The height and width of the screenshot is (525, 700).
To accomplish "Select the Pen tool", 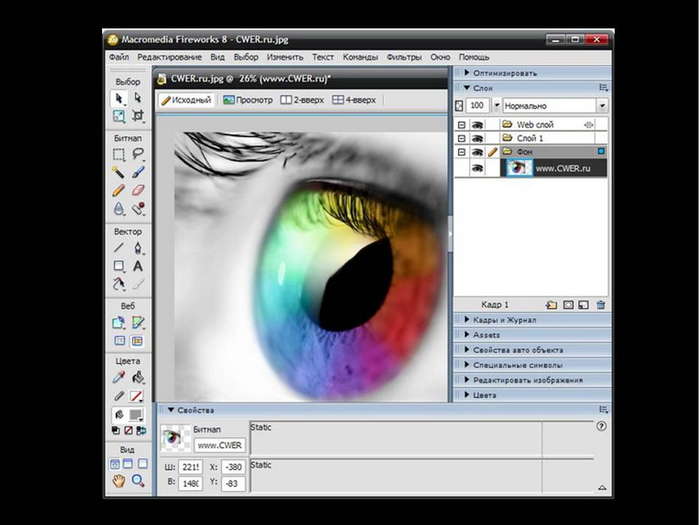I will [x=138, y=248].
